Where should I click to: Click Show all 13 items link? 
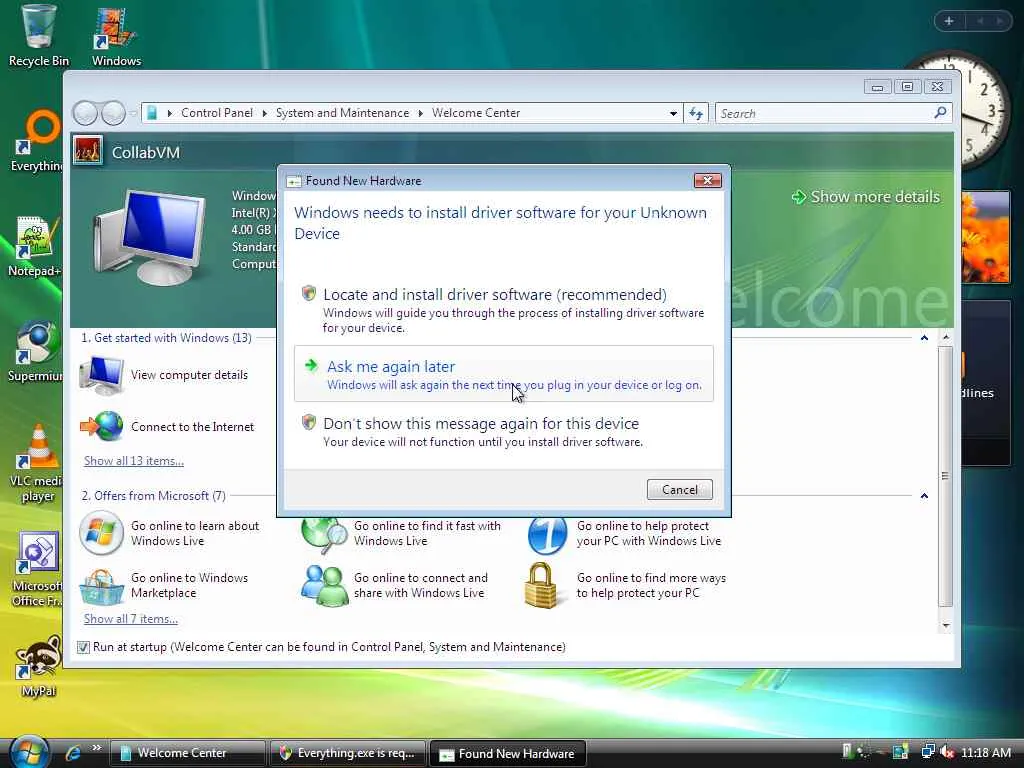134,461
